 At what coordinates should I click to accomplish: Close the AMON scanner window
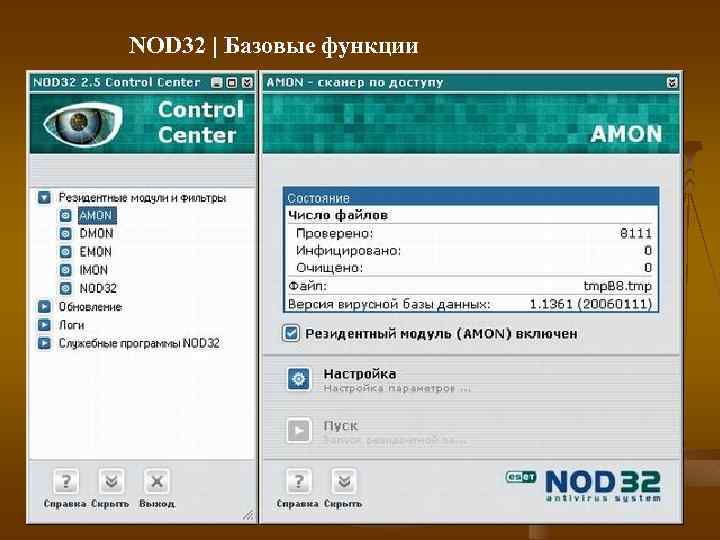(x=672, y=83)
